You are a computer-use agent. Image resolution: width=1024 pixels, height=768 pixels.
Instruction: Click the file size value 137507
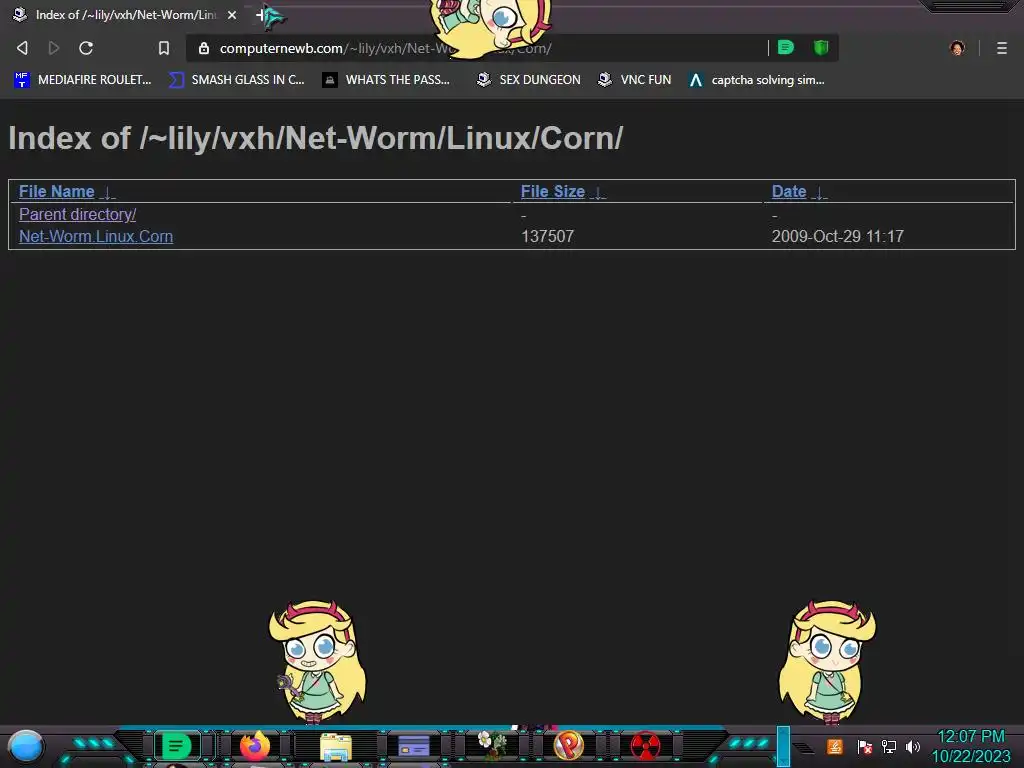547,236
